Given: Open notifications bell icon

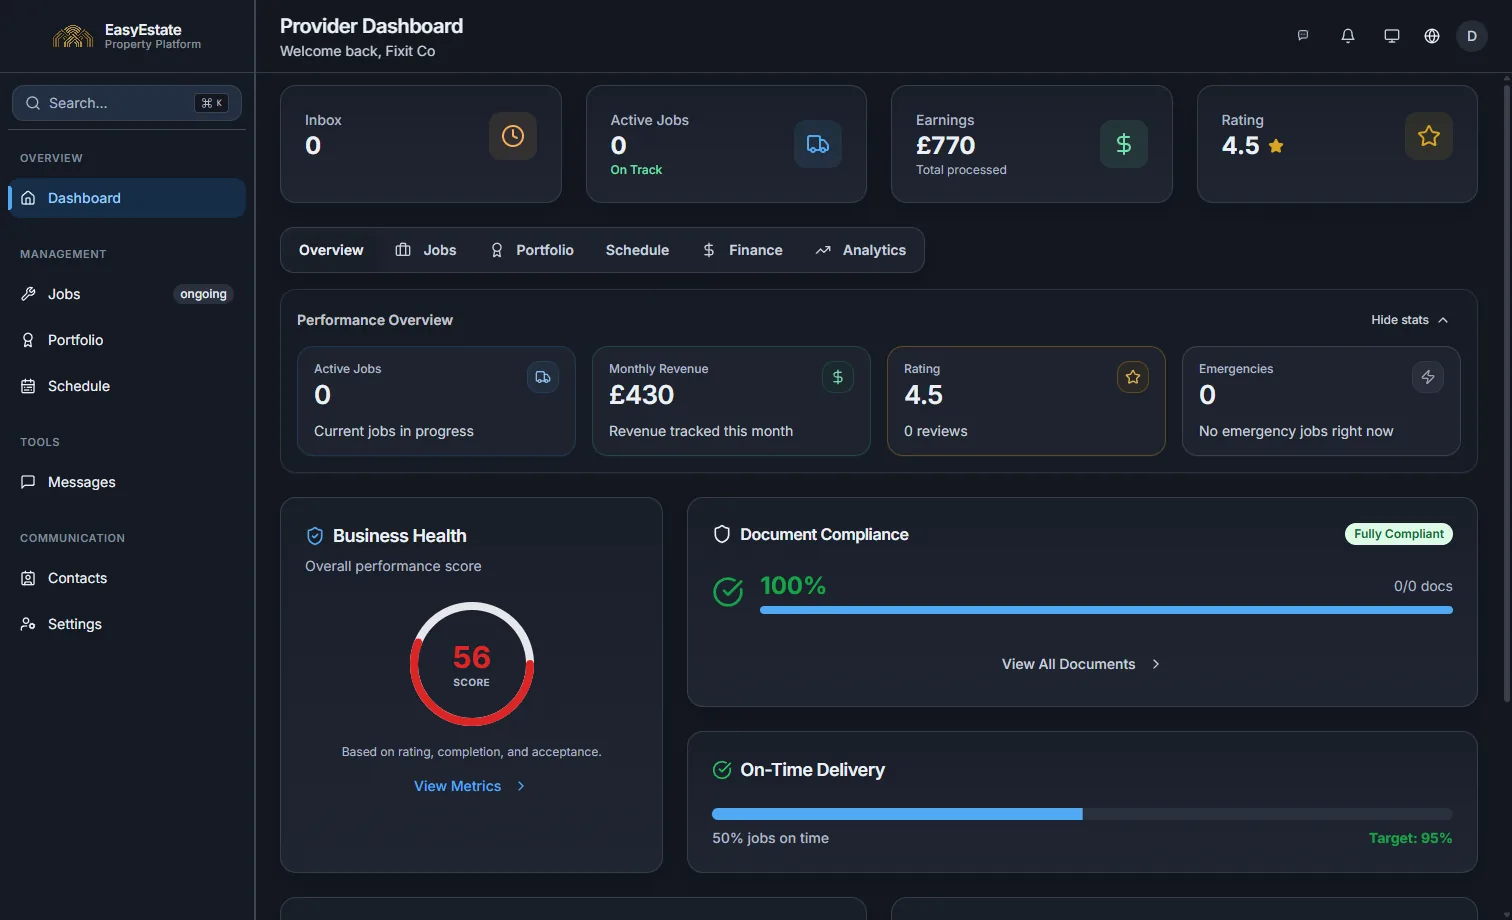Looking at the screenshot, I should click(x=1348, y=36).
